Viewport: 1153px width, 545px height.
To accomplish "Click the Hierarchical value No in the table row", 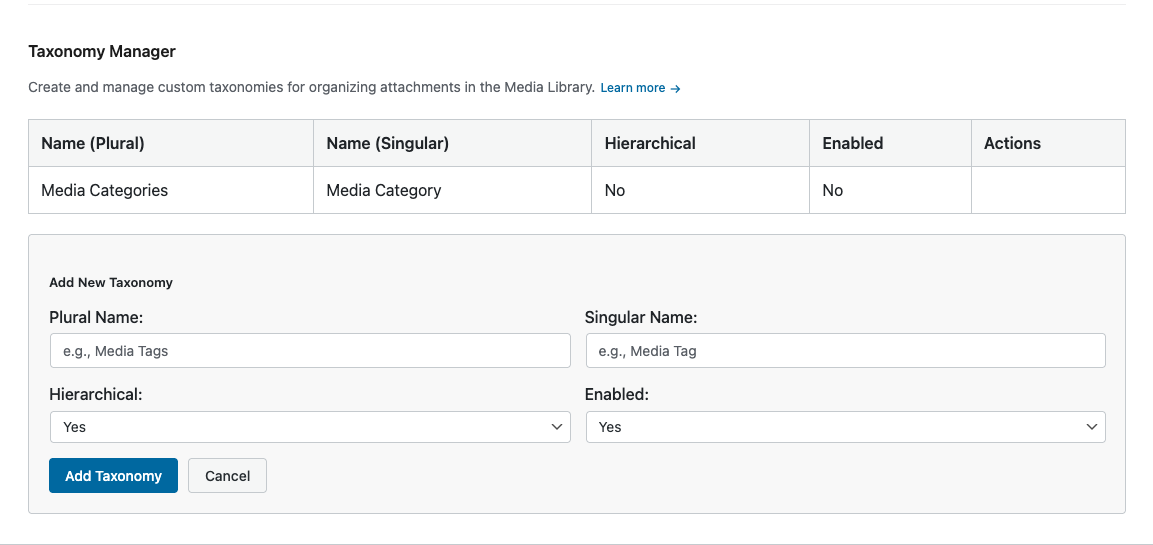I will click(615, 190).
